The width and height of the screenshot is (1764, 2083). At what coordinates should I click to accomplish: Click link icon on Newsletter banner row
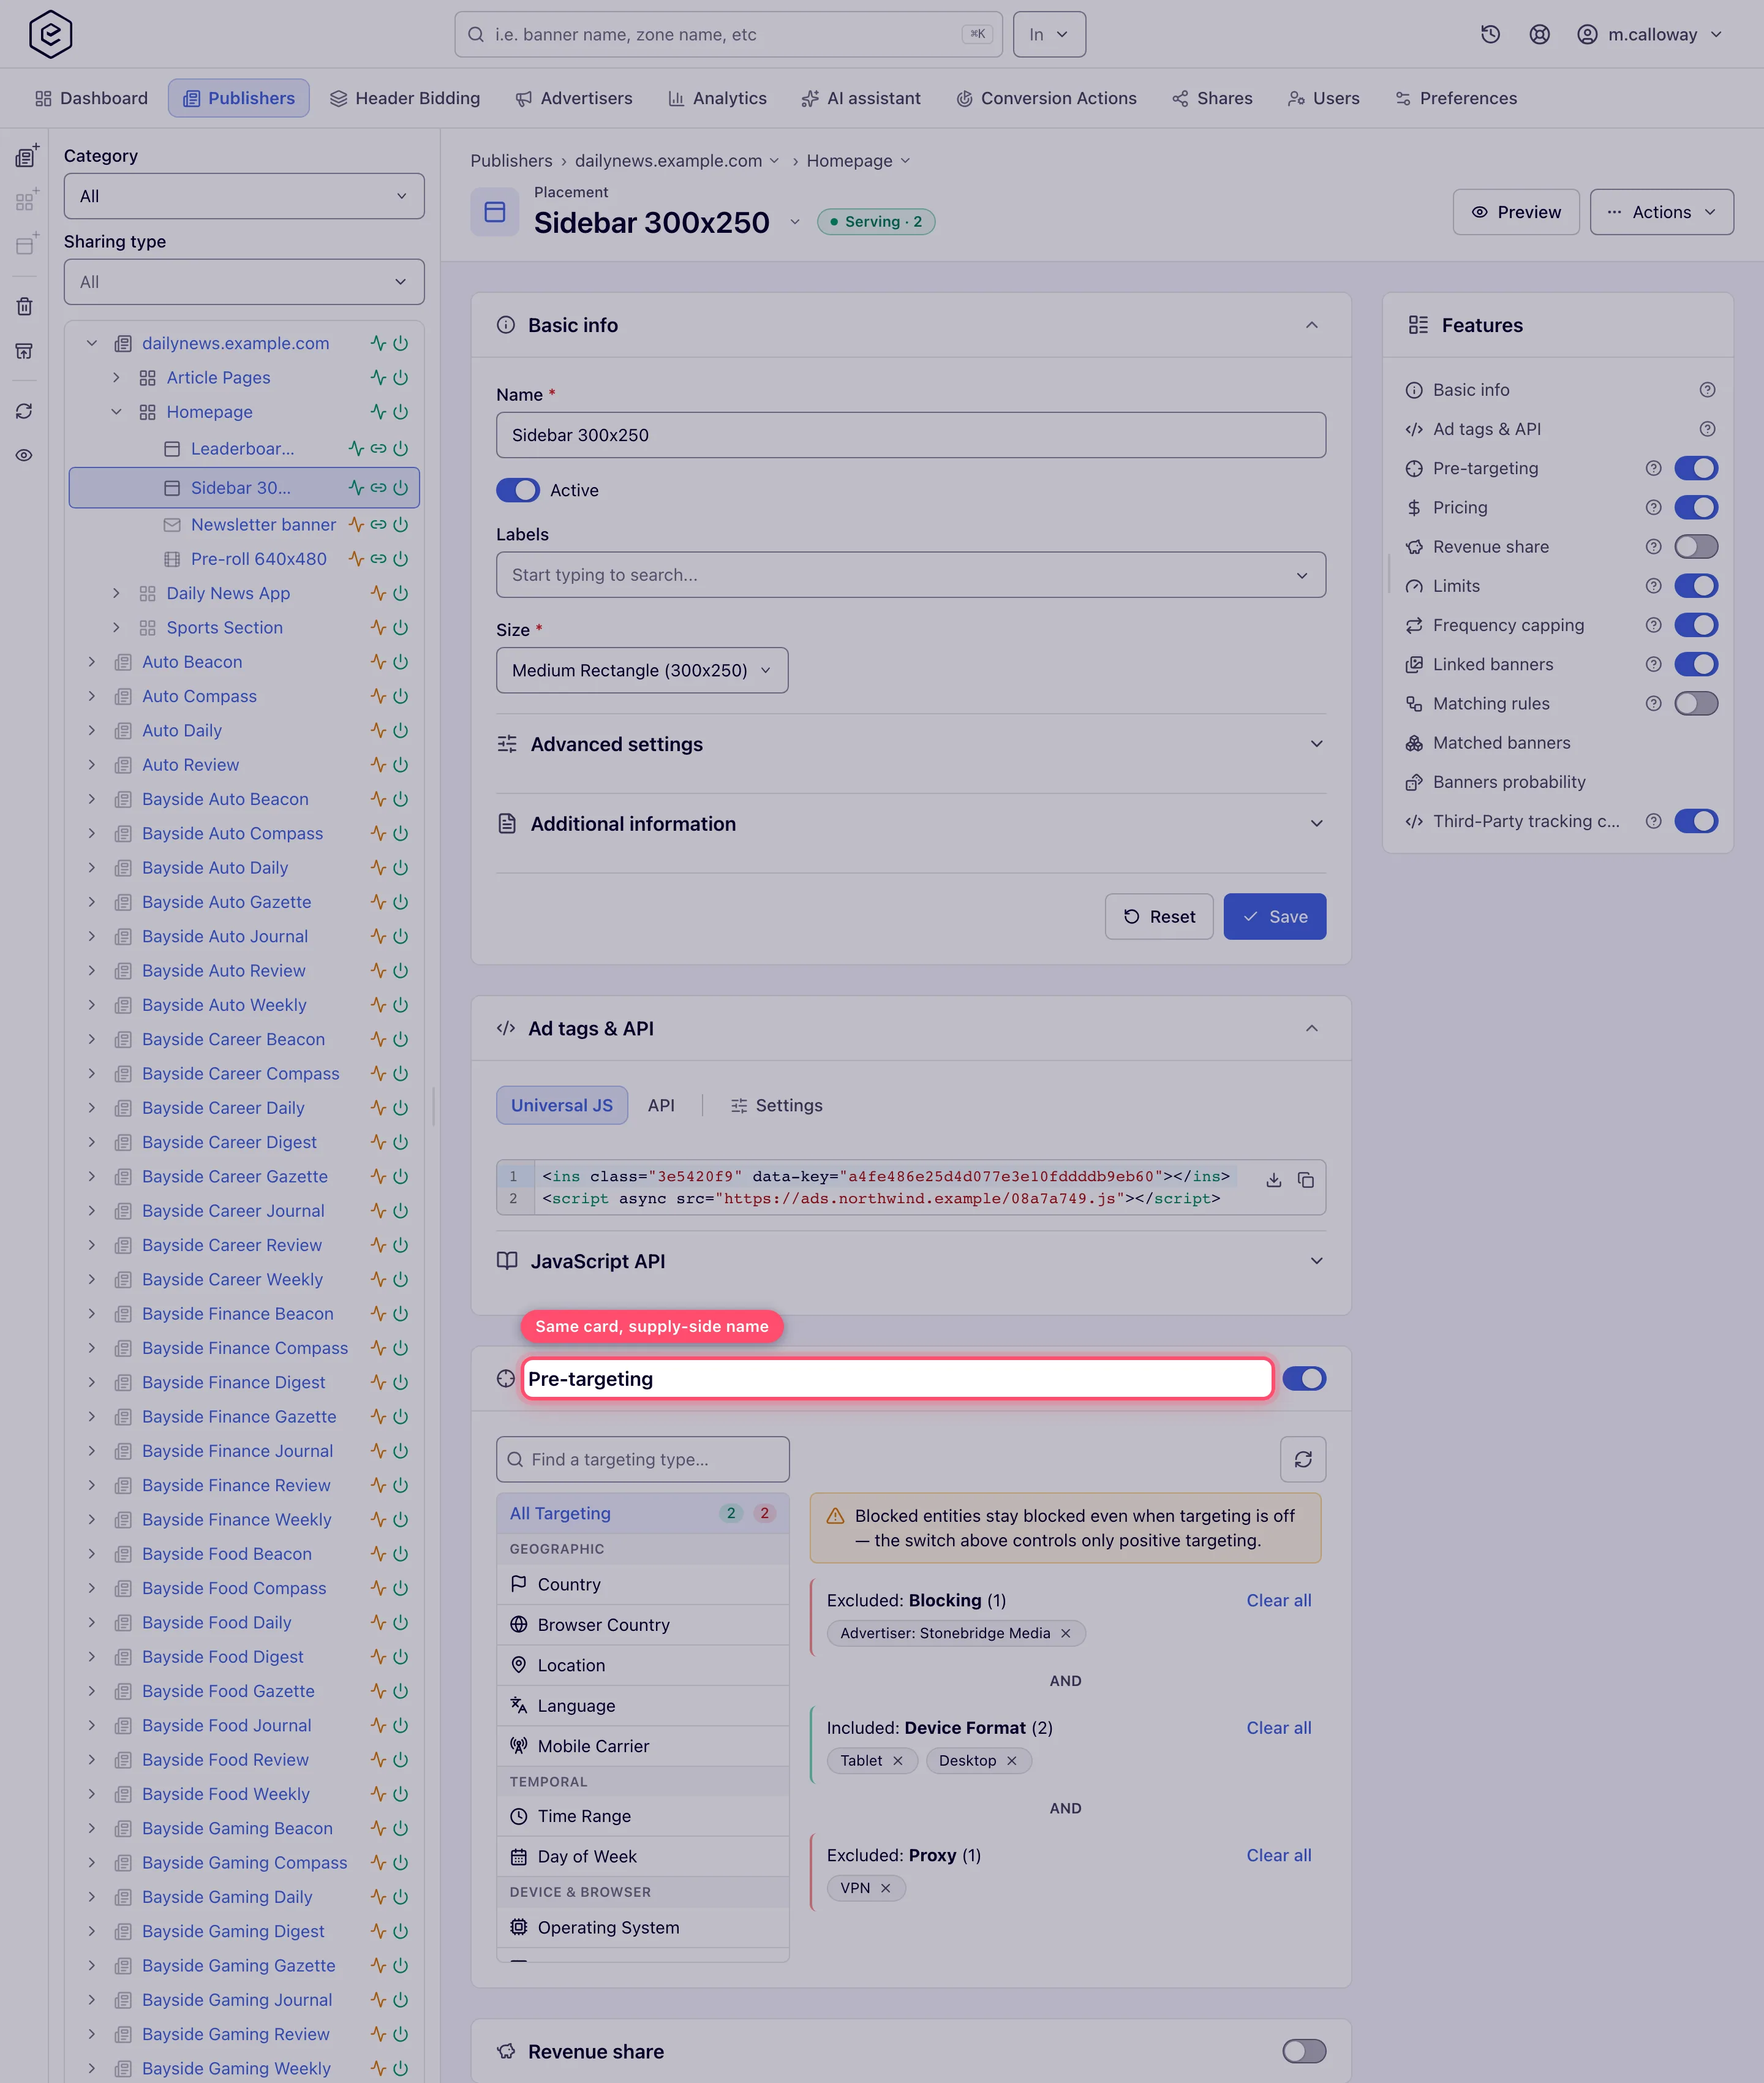coord(378,524)
